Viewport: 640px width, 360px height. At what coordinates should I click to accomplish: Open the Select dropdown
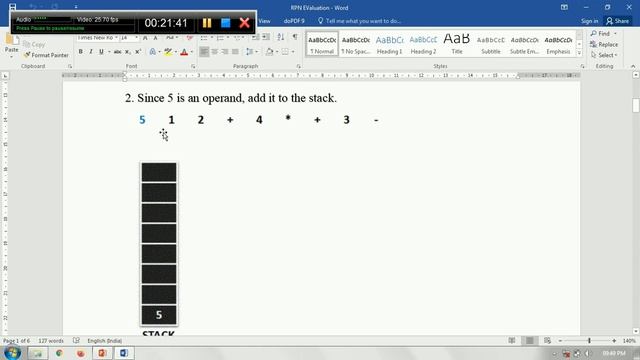click(604, 55)
